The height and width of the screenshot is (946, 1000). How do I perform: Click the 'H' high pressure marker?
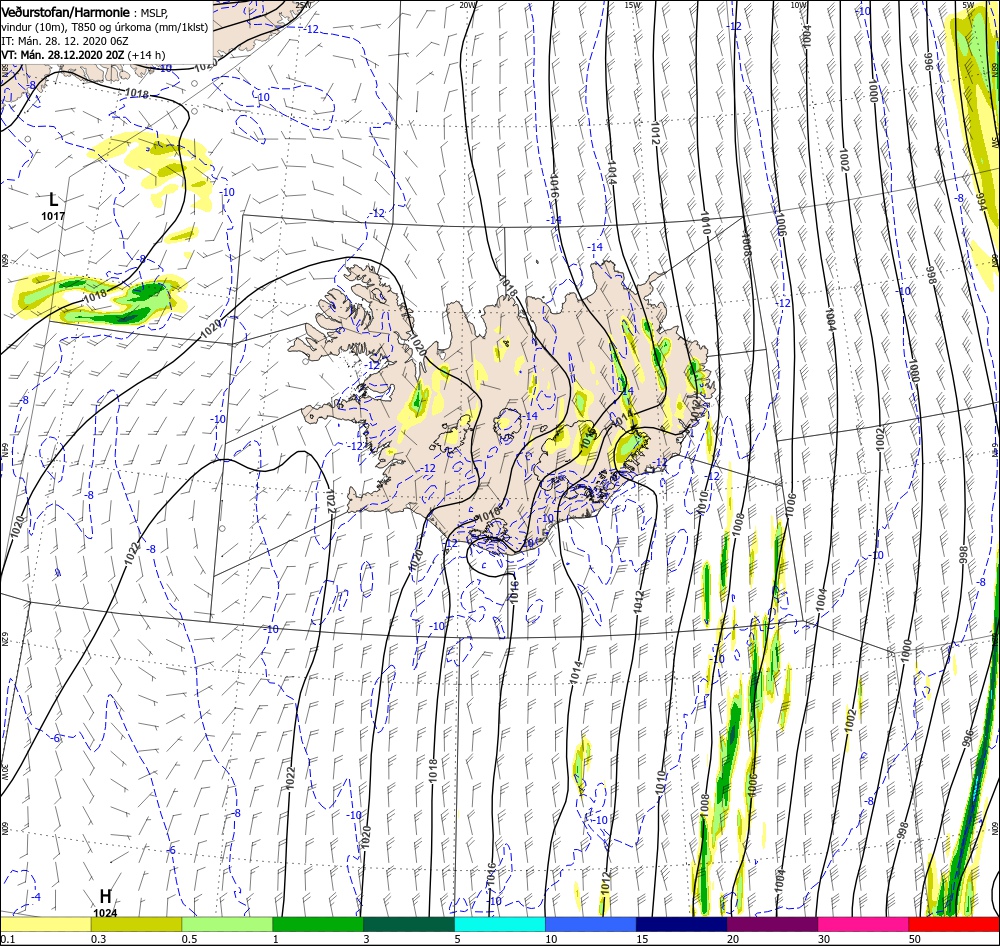105,897
